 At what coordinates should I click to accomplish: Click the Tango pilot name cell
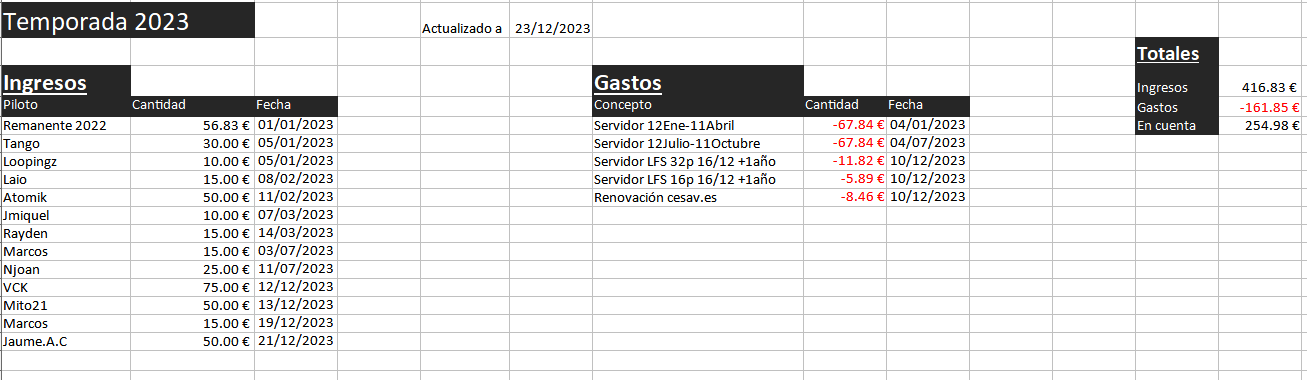66,143
